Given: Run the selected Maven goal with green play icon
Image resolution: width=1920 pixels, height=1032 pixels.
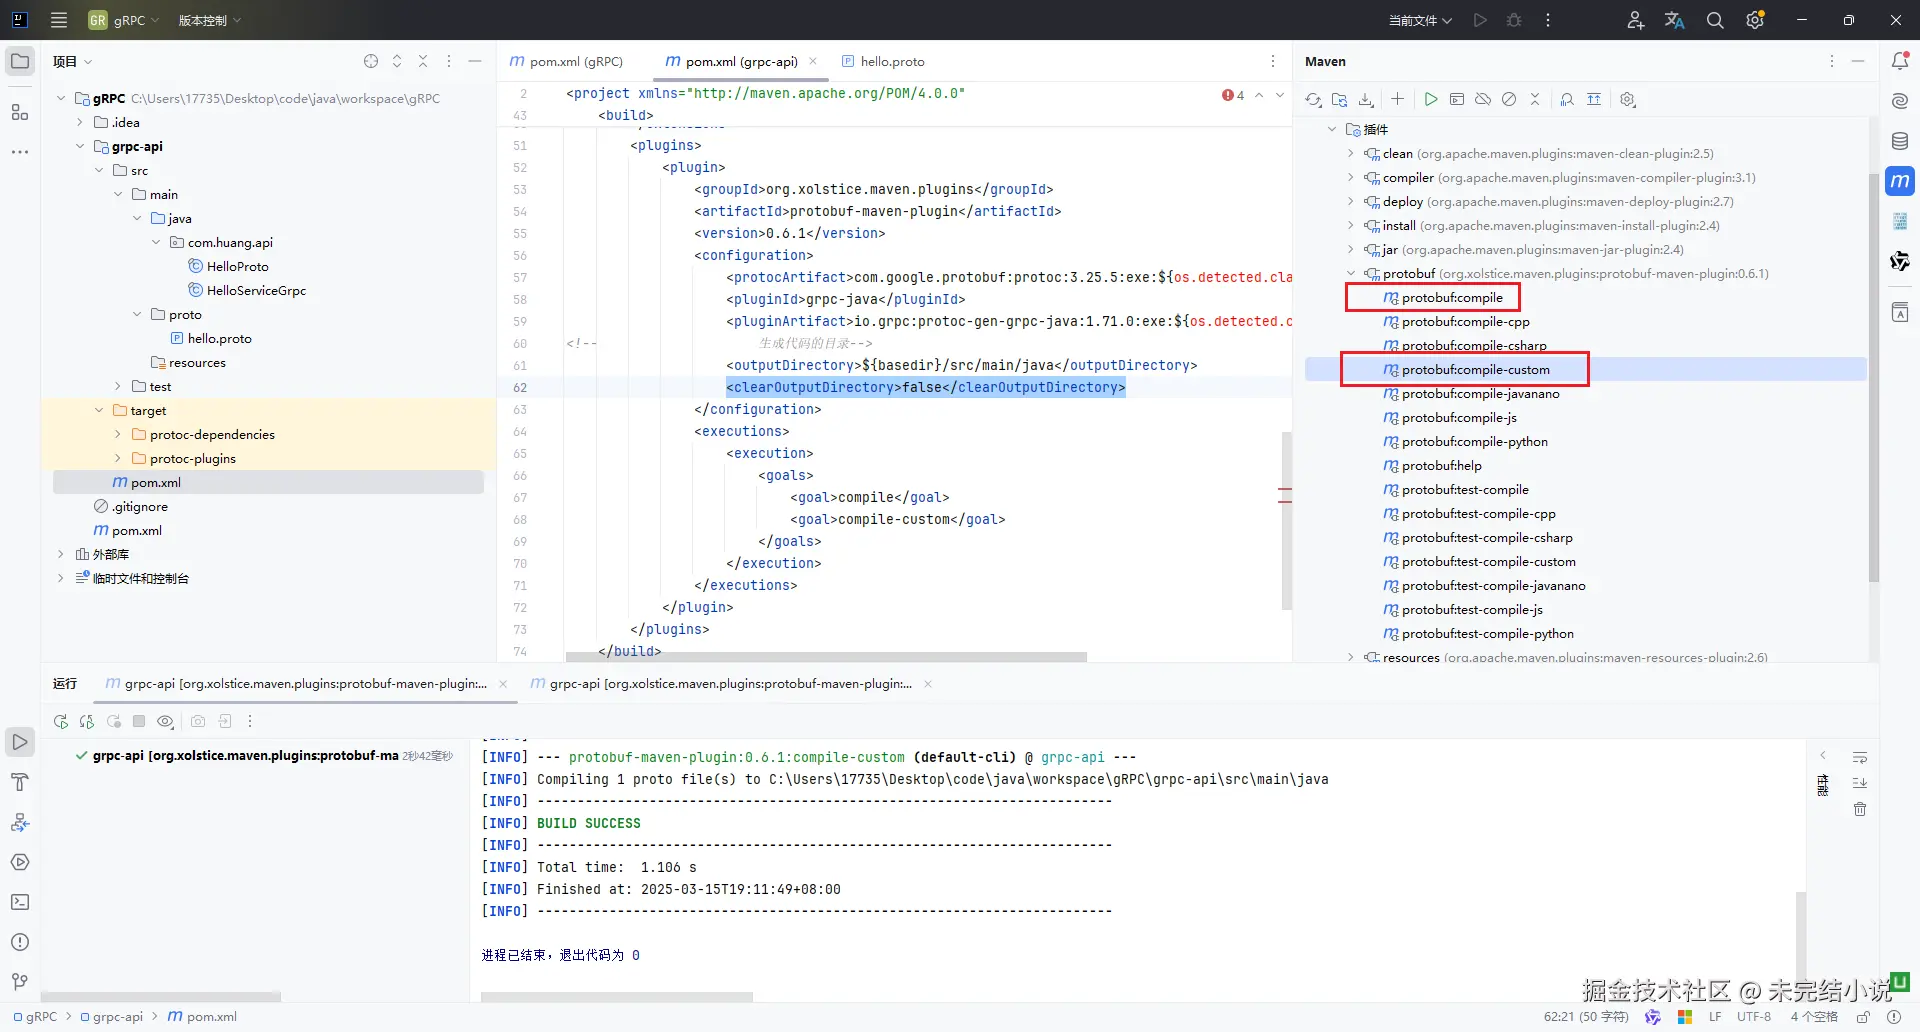Looking at the screenshot, I should coord(1431,99).
